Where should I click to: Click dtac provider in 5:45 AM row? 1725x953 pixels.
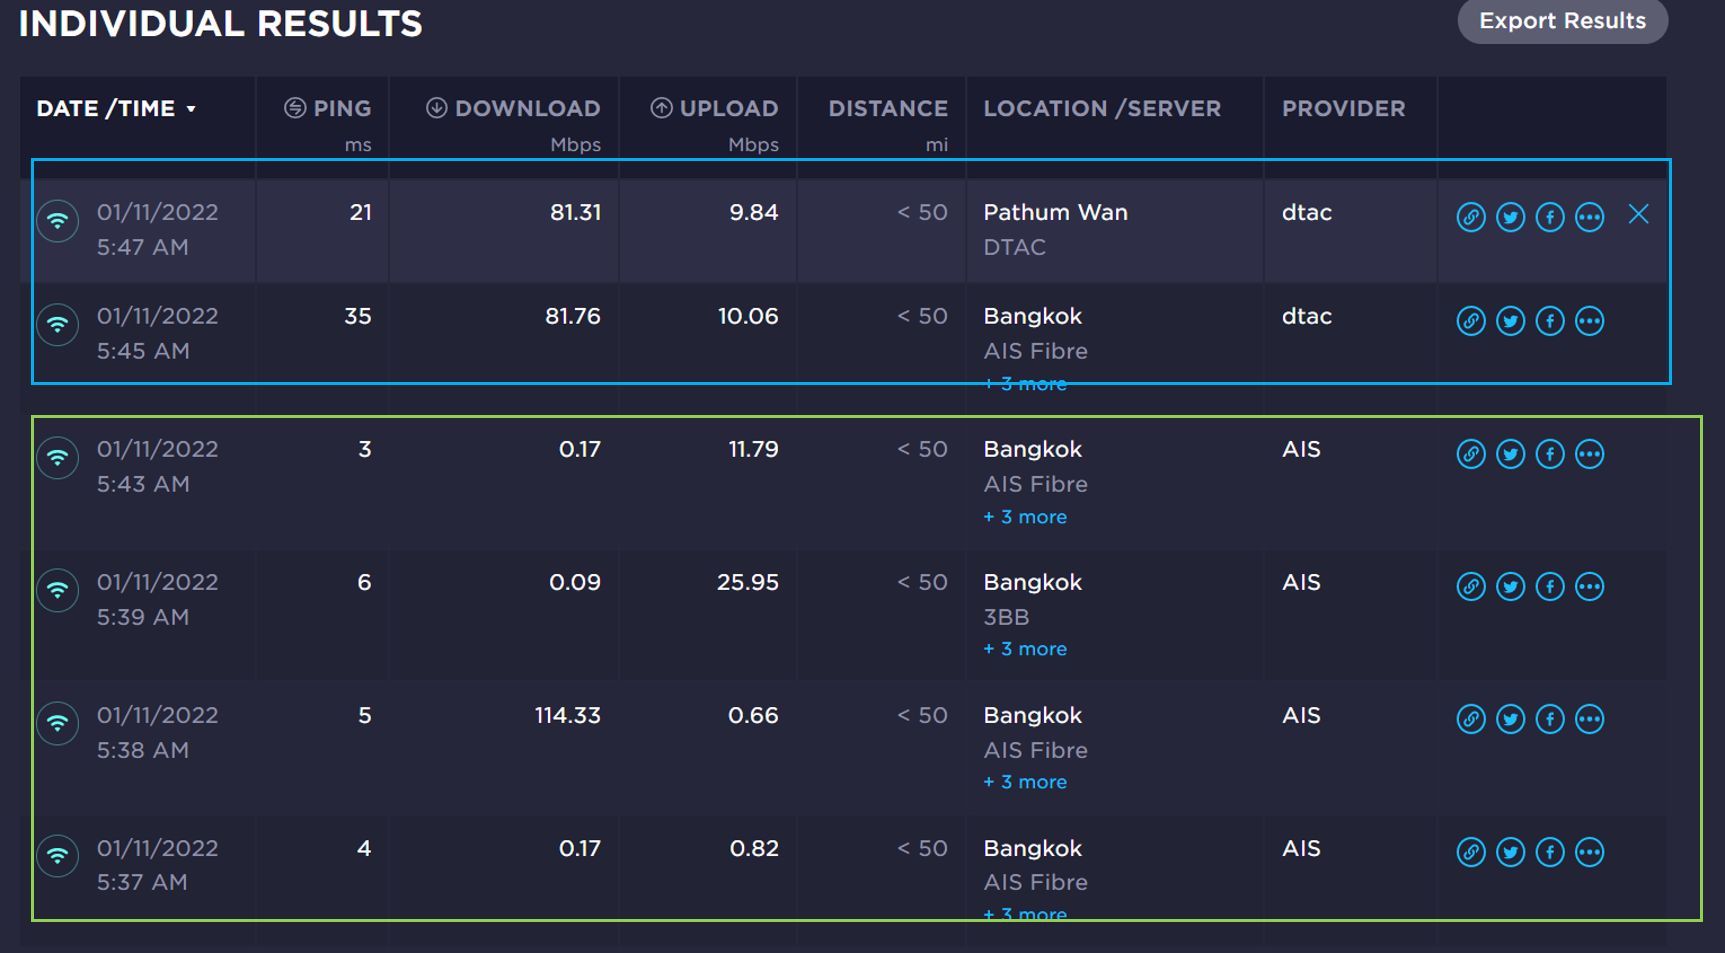coord(1306,316)
